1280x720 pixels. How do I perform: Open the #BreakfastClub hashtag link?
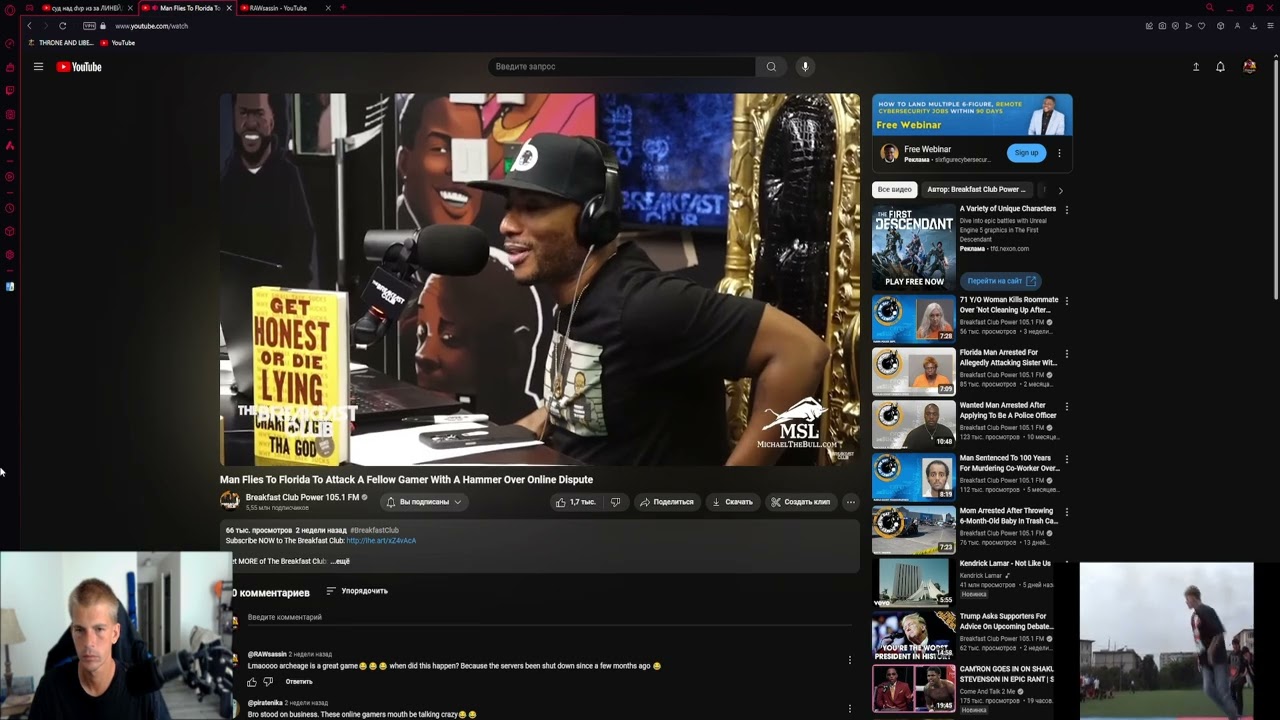tap(374, 530)
